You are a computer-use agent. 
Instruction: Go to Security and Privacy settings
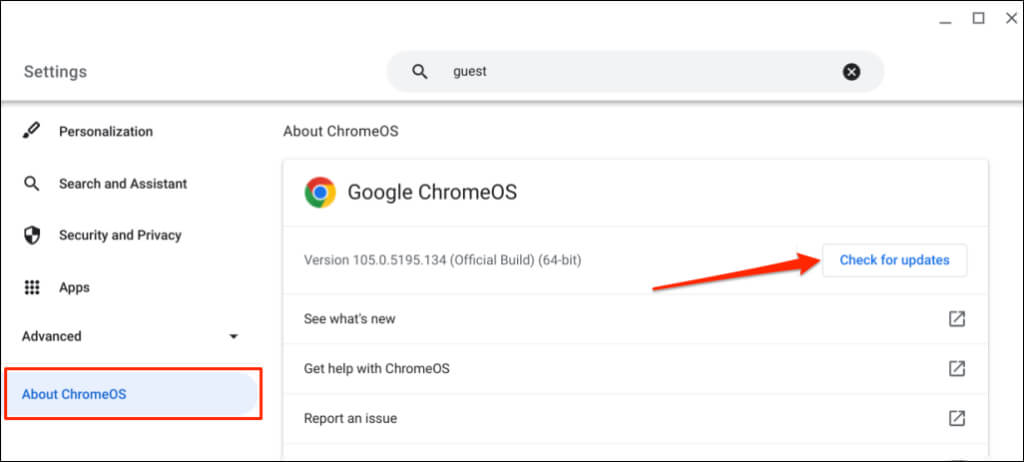pos(120,236)
